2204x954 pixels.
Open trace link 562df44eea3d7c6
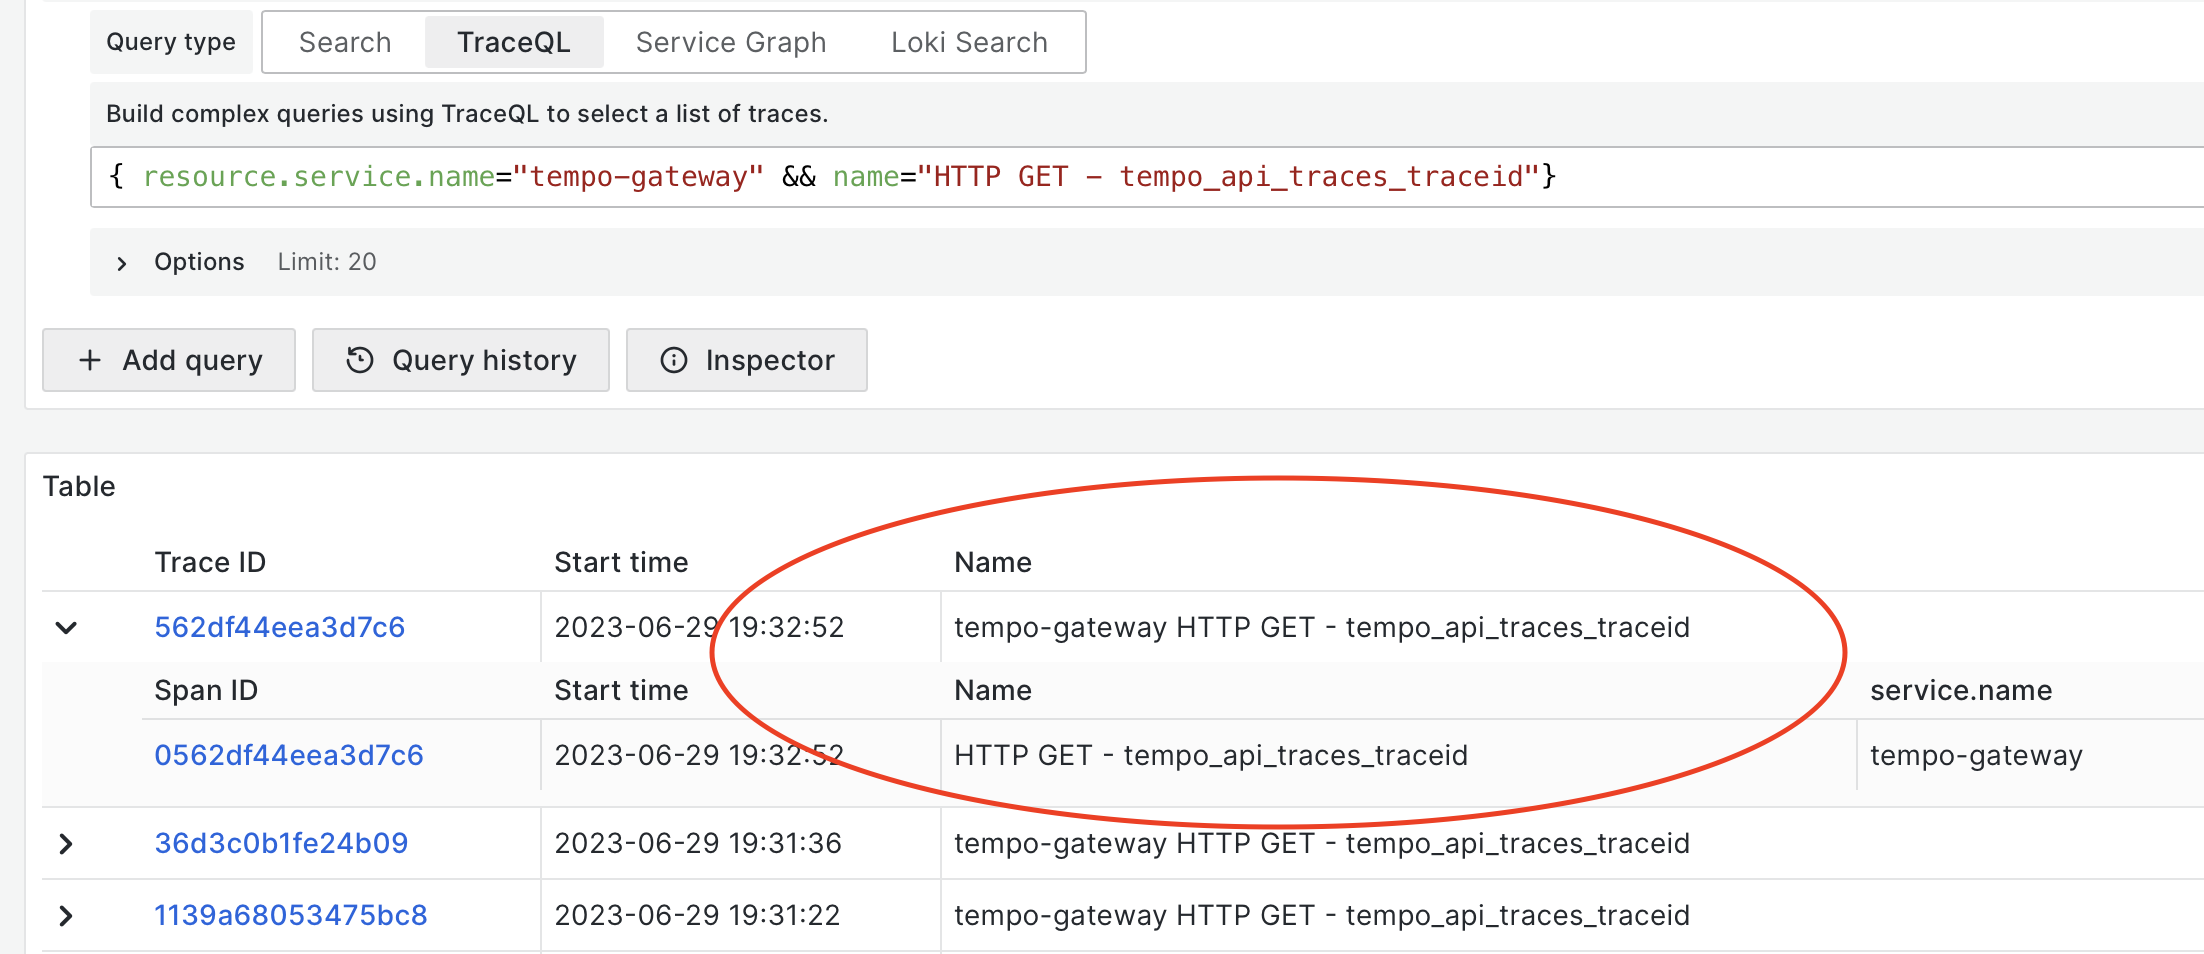click(x=279, y=627)
